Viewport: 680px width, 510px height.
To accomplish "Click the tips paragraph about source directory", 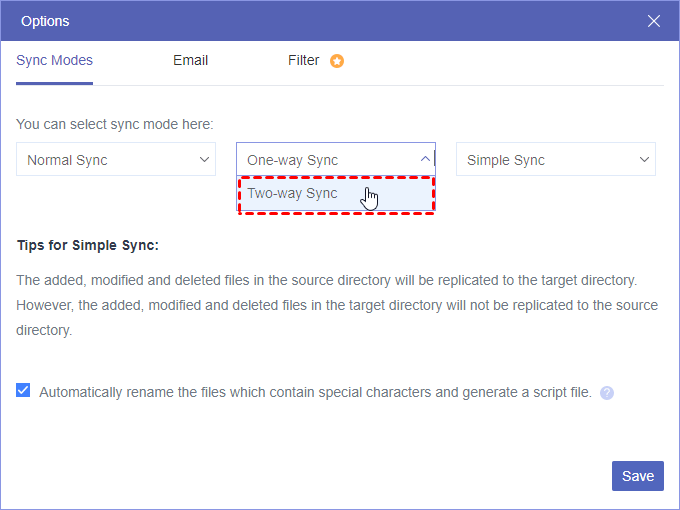I will [x=336, y=305].
